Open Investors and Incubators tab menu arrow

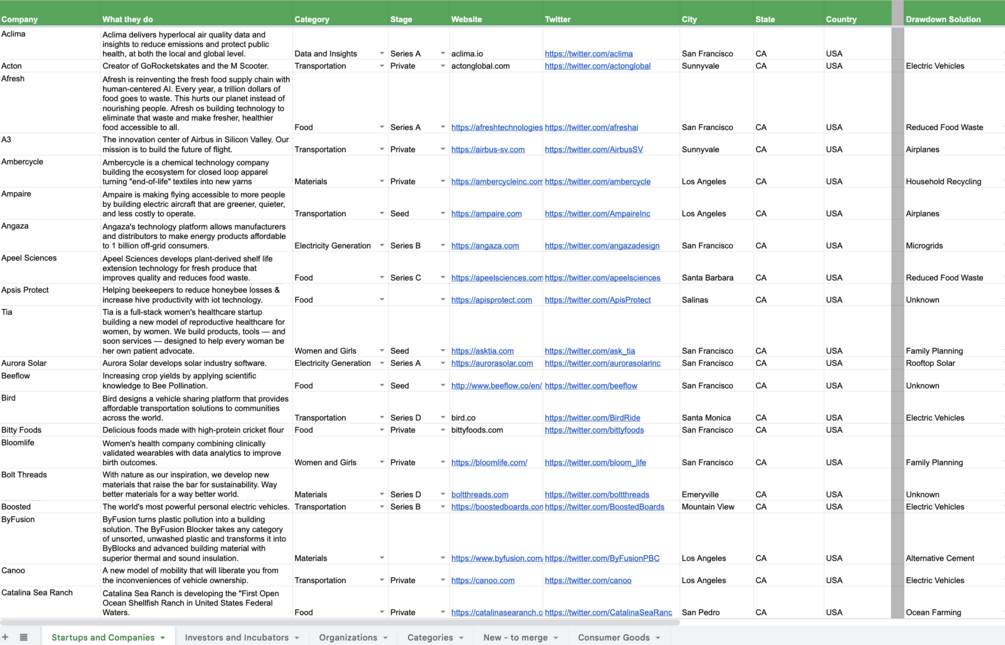pyautogui.click(x=297, y=638)
